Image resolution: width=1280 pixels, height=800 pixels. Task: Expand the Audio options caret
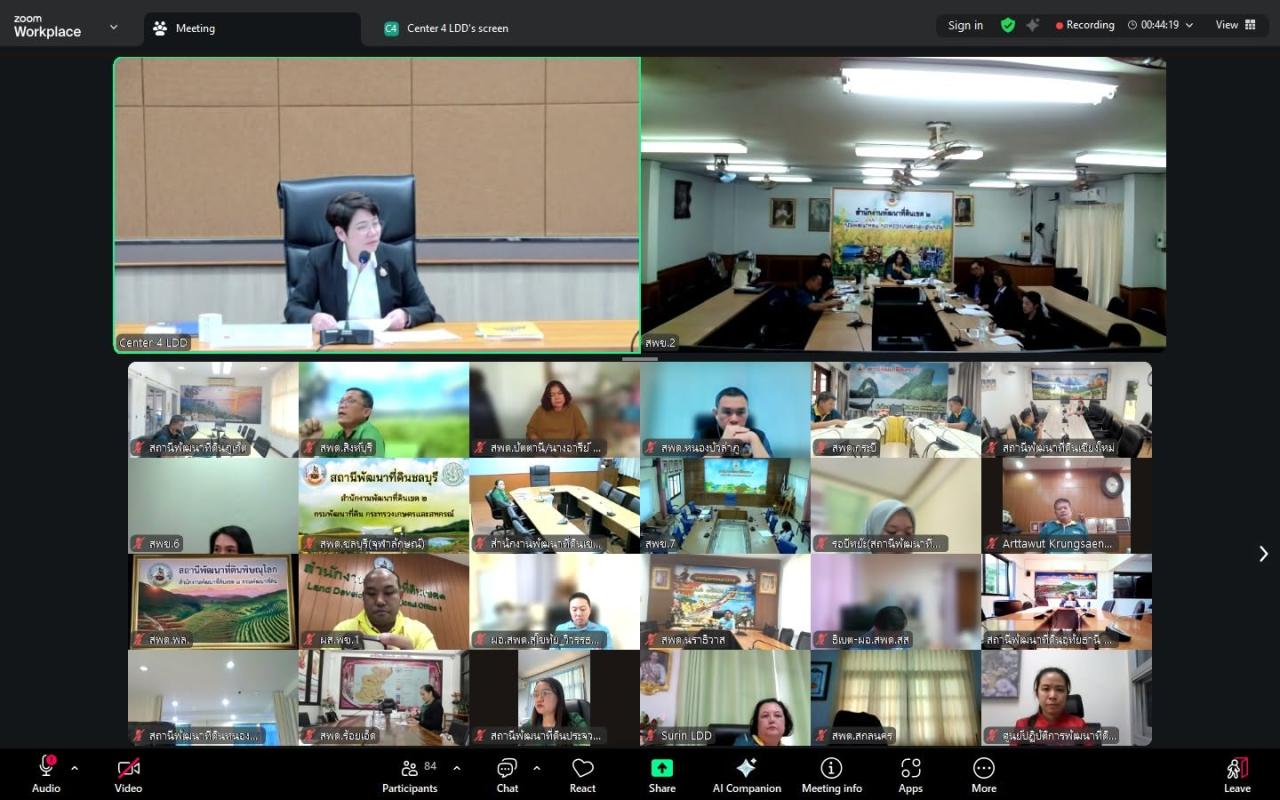pos(74,768)
